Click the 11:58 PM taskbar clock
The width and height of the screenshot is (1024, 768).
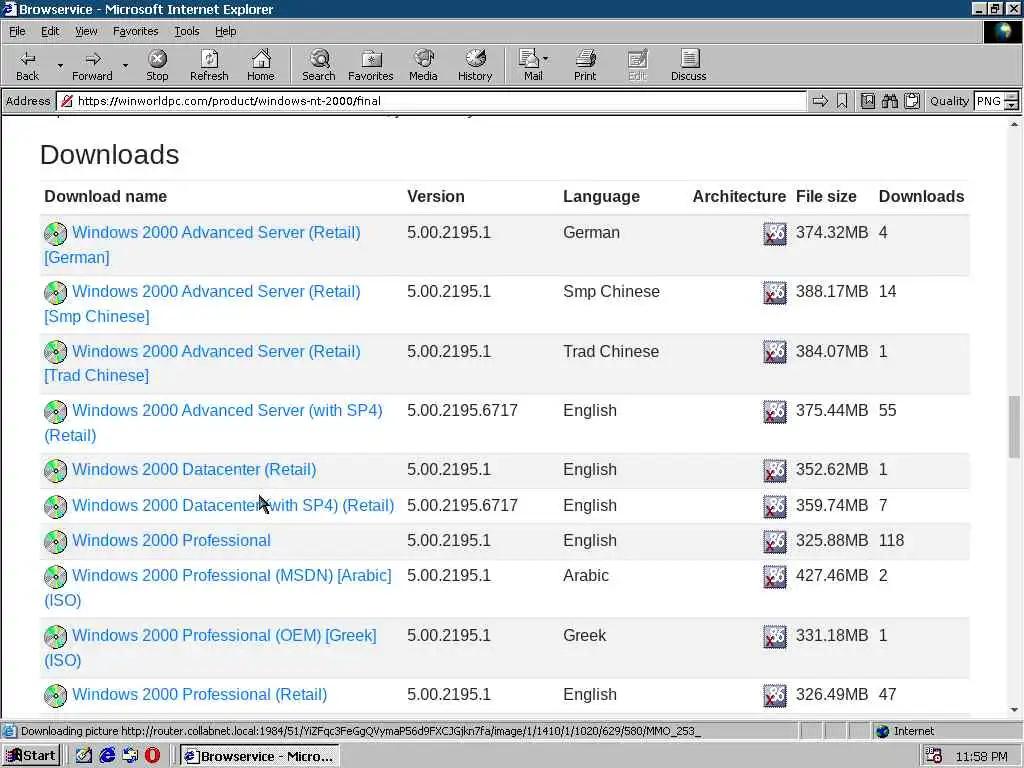(982, 757)
